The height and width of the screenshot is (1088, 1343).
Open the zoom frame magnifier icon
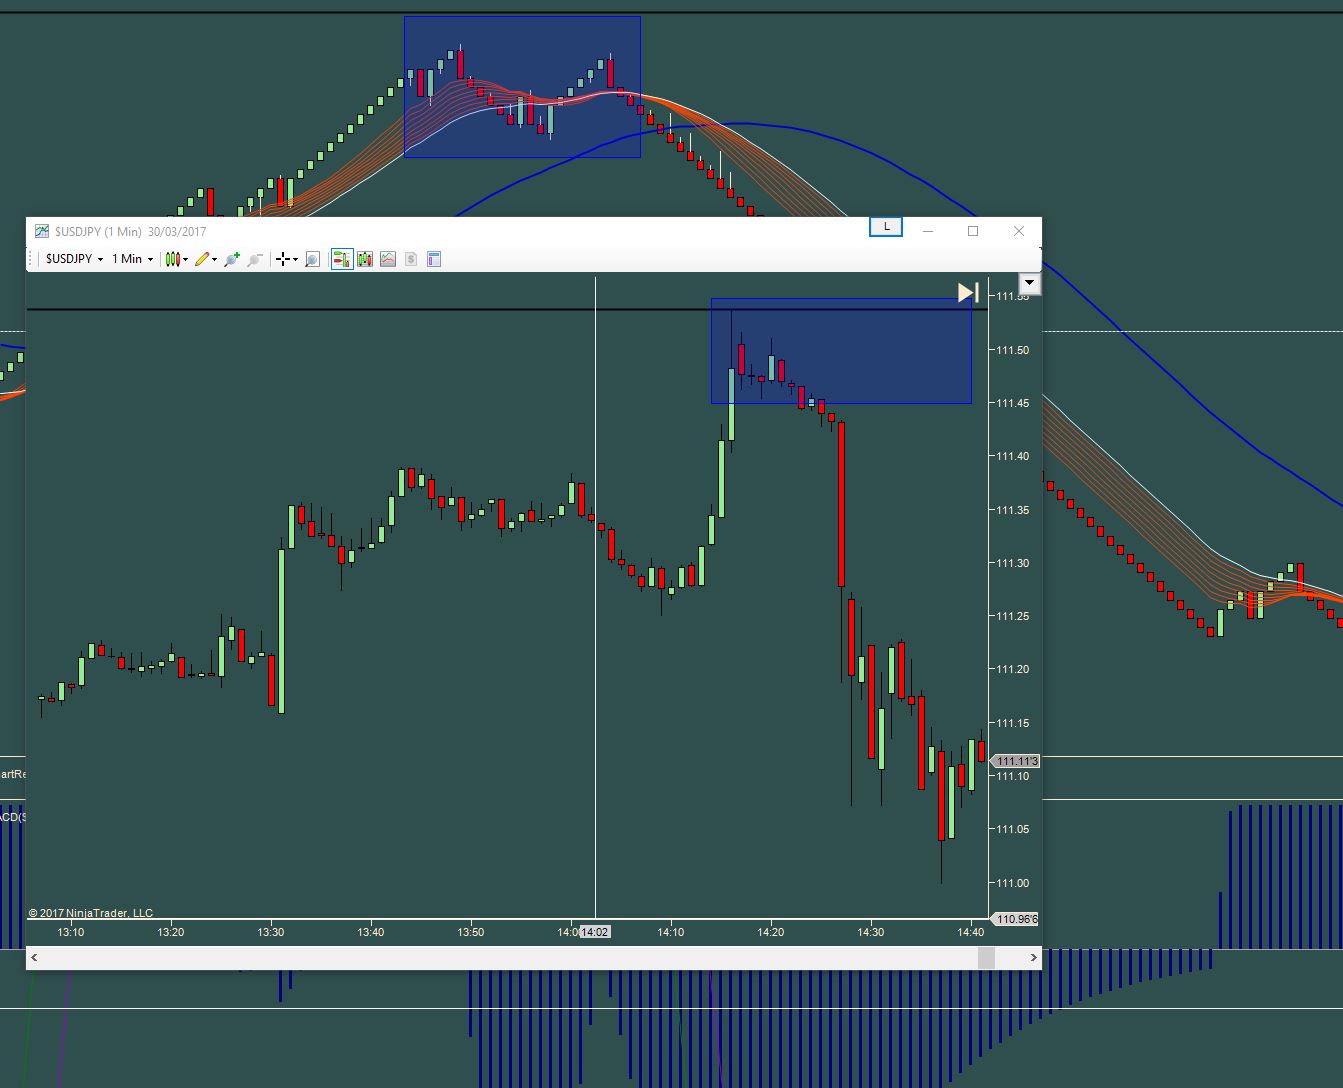tap(312, 259)
